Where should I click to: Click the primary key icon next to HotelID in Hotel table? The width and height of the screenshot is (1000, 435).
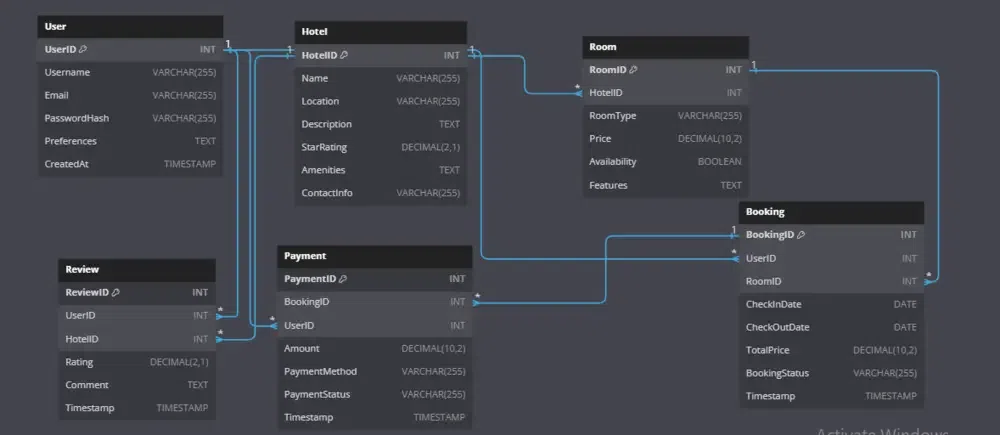pos(344,55)
